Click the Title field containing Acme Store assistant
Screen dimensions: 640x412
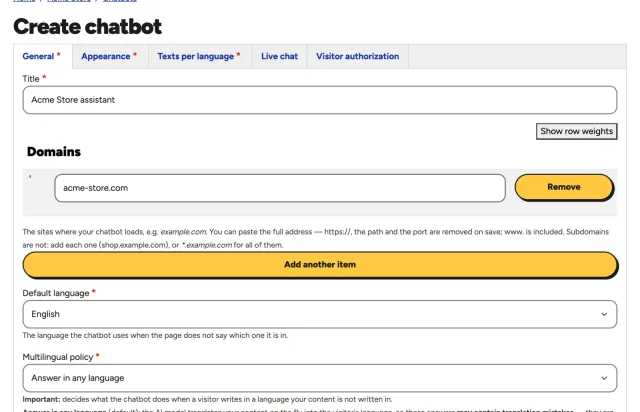[320, 100]
